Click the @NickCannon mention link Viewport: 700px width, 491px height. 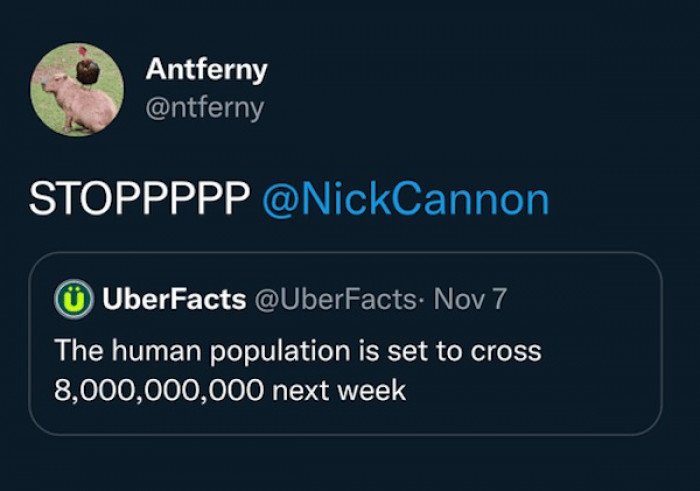tap(405, 199)
